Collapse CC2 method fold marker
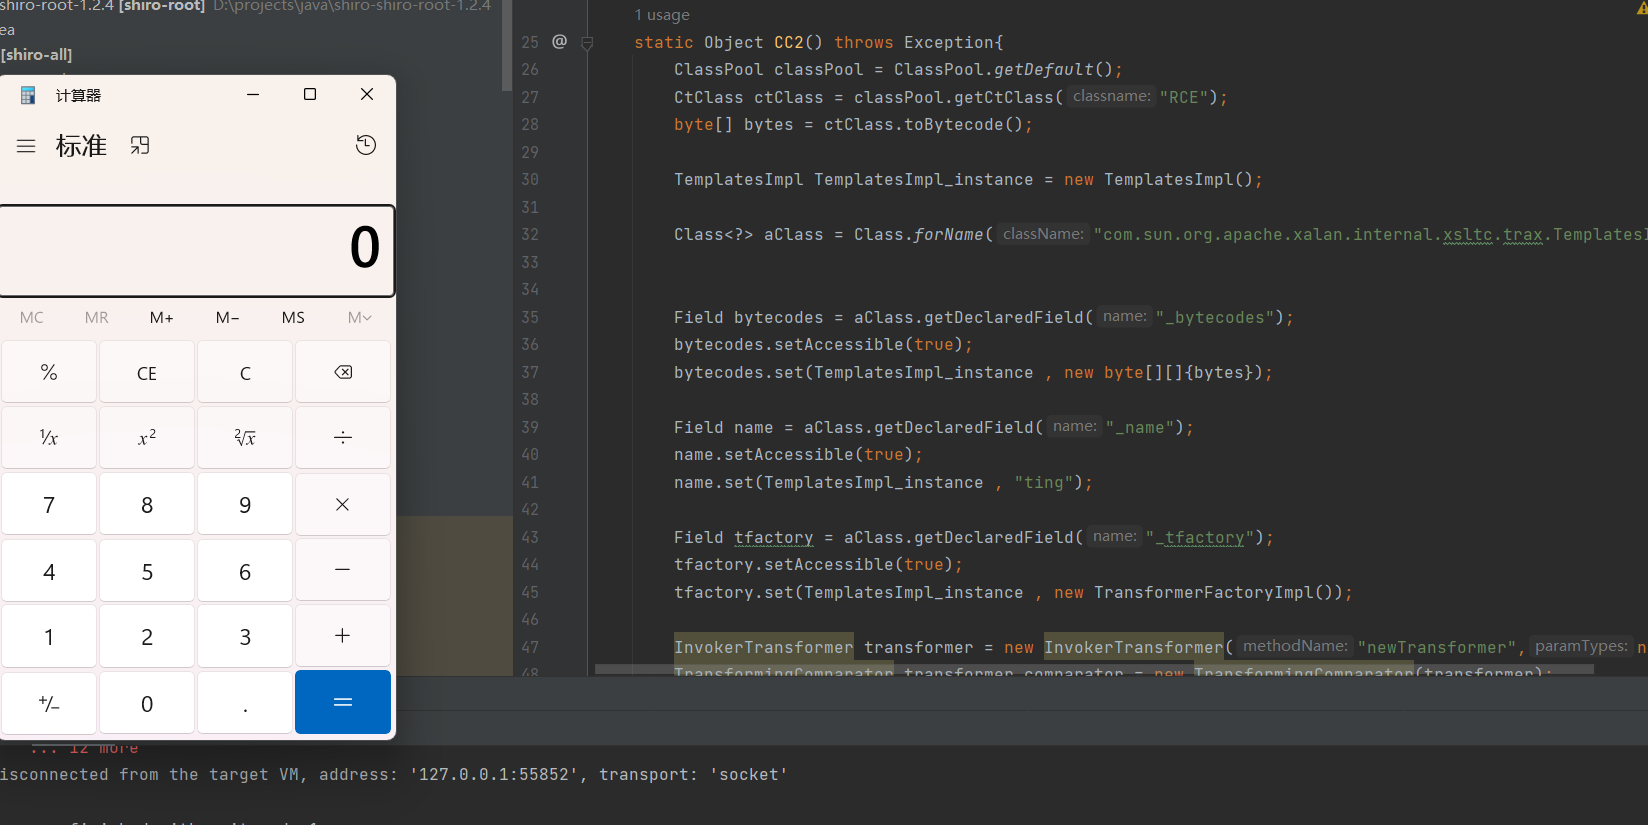Viewport: 1648px width, 825px height. [x=587, y=43]
